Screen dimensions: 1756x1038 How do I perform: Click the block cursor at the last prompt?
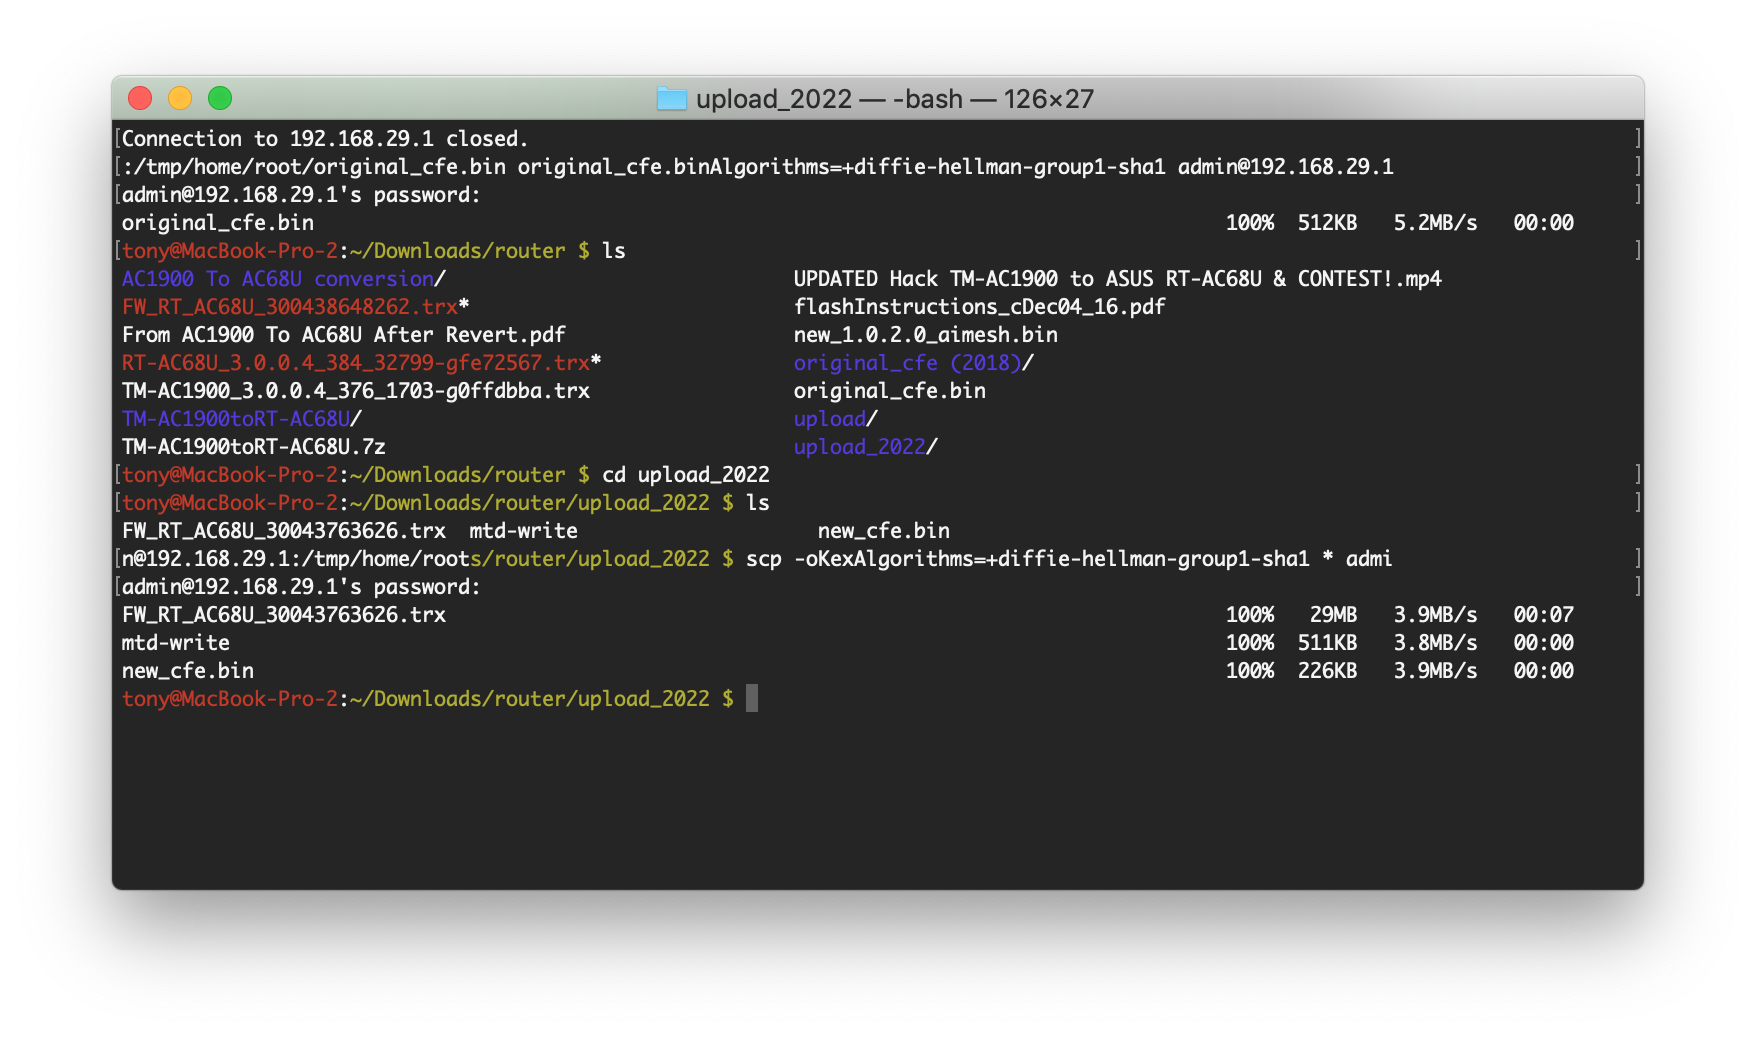point(752,698)
